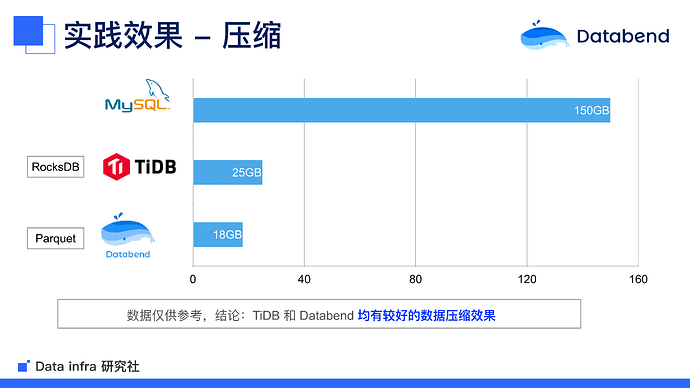690x388 pixels.
Task: Click the text 数据仅供参考，结论
Action: (183, 315)
